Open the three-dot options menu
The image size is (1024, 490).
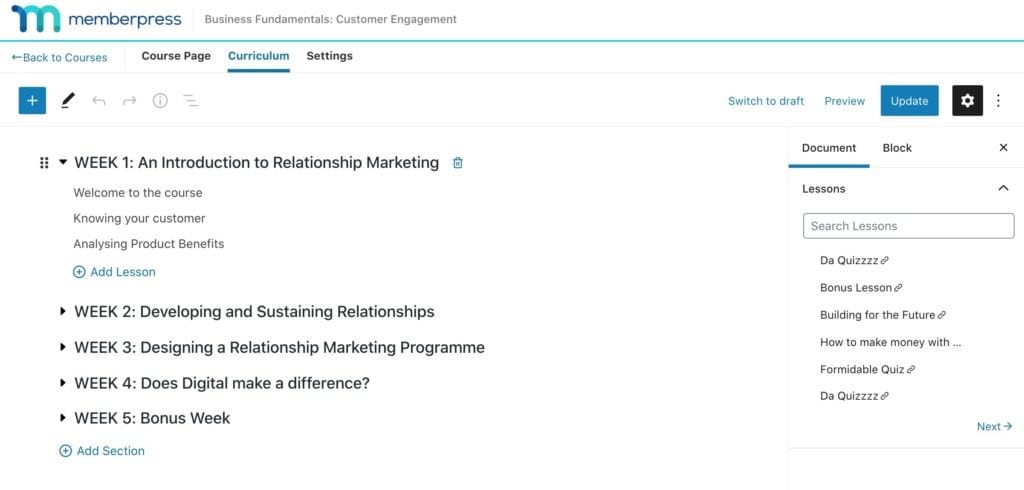pyautogui.click(x=998, y=101)
